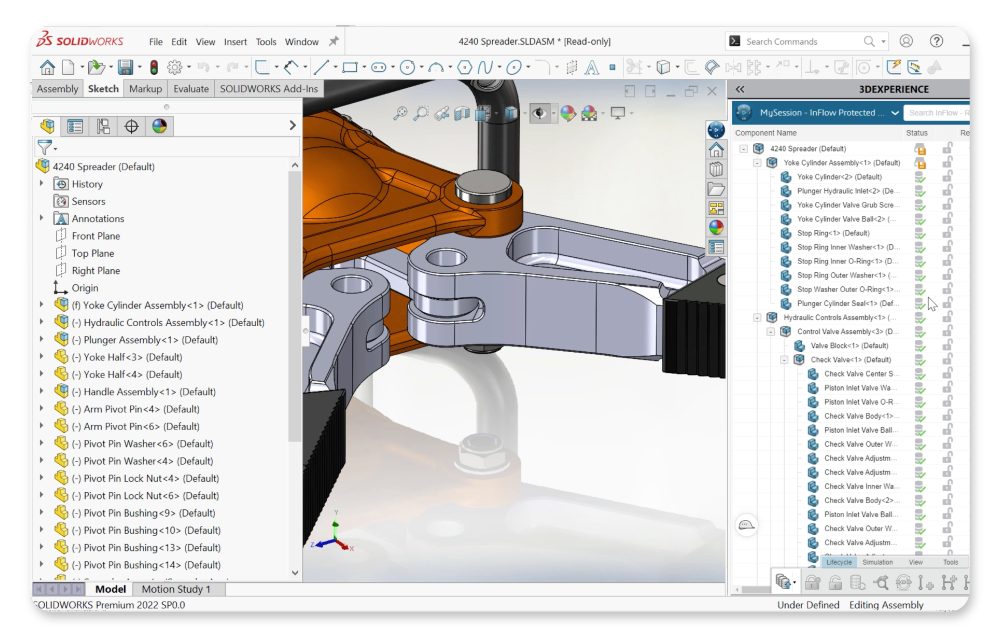Open the FeatureManager design tree tab
The image size is (1000, 637).
click(x=47, y=126)
